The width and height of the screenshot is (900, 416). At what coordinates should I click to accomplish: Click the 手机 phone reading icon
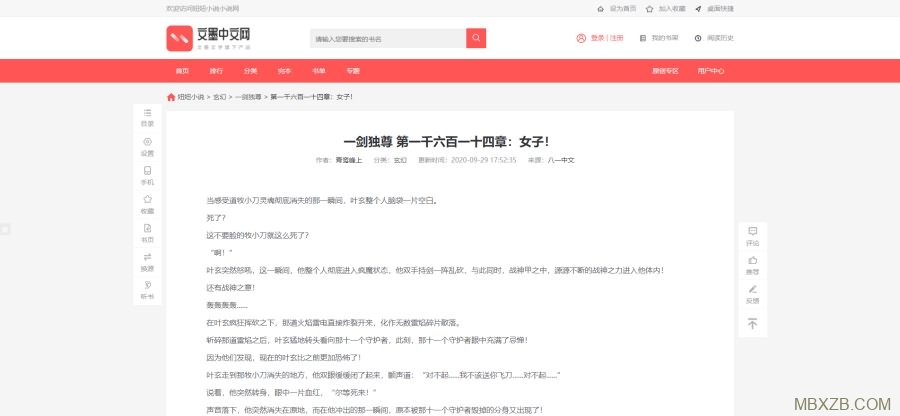click(148, 170)
